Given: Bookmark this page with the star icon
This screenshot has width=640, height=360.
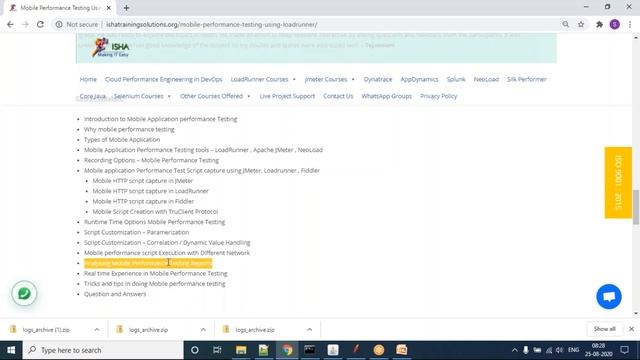Looking at the screenshot, I should pos(581,24).
